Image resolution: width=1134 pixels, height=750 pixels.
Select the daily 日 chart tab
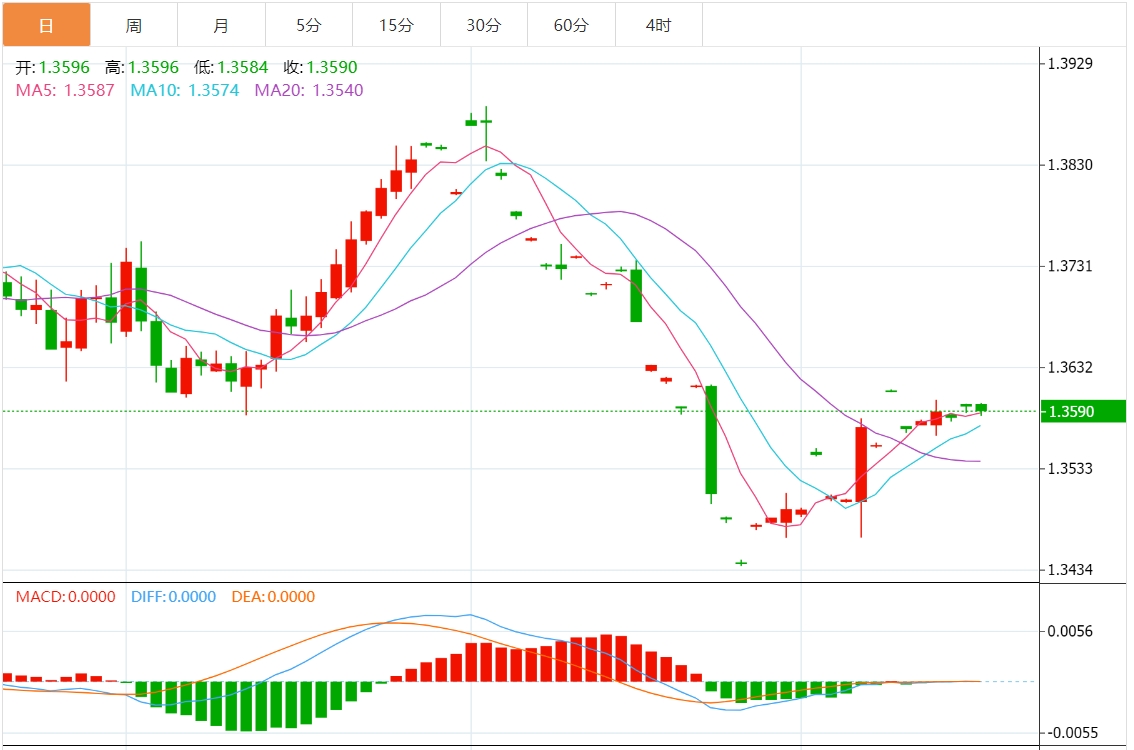pyautogui.click(x=46, y=25)
